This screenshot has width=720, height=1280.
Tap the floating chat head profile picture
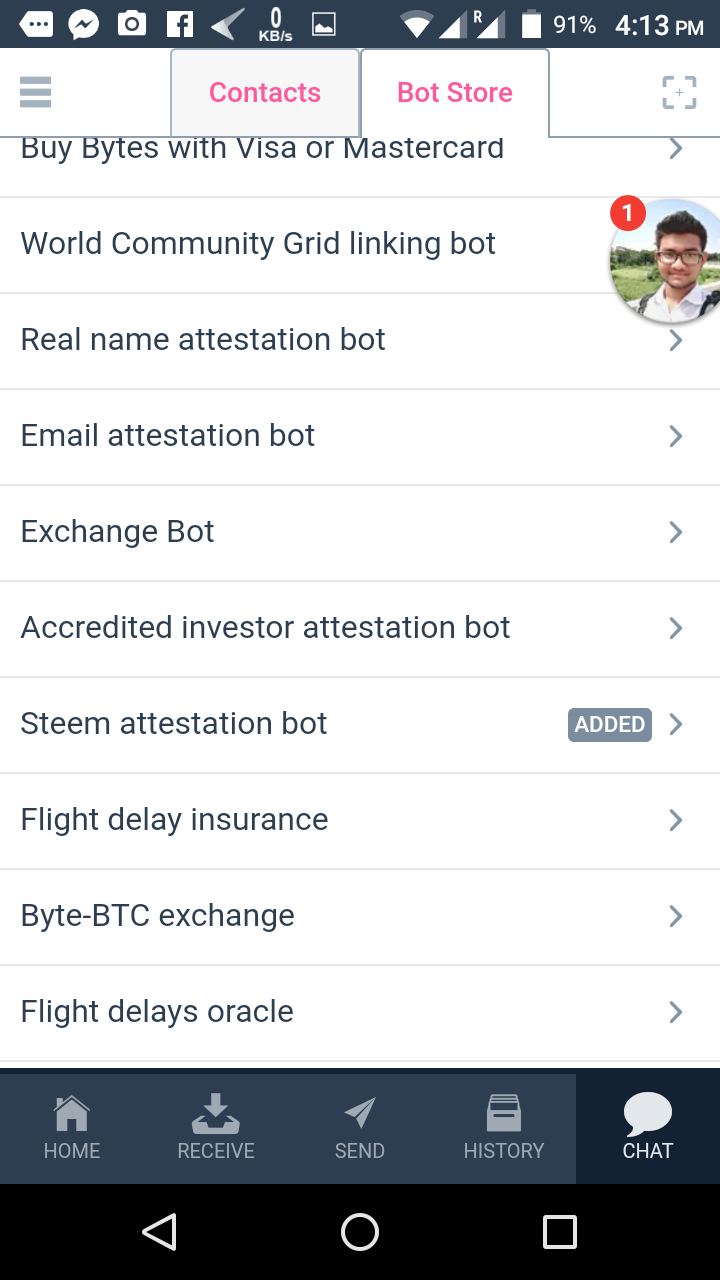(x=664, y=260)
